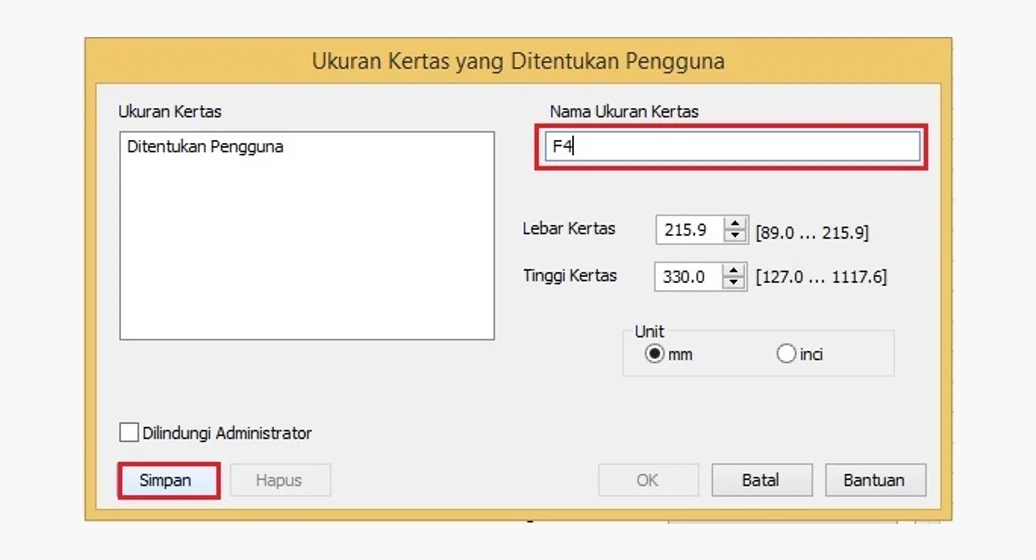Select the inci unit radio button
The height and width of the screenshot is (560, 1036).
click(786, 354)
